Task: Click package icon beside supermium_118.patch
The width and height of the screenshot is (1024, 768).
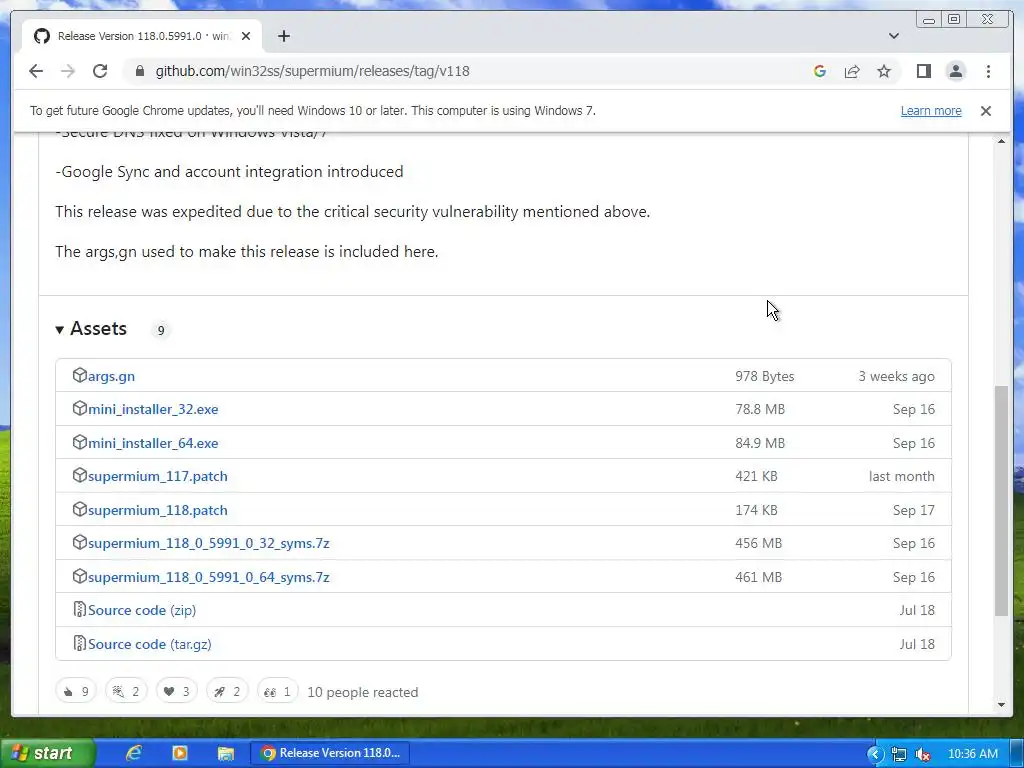Action: coord(79,509)
